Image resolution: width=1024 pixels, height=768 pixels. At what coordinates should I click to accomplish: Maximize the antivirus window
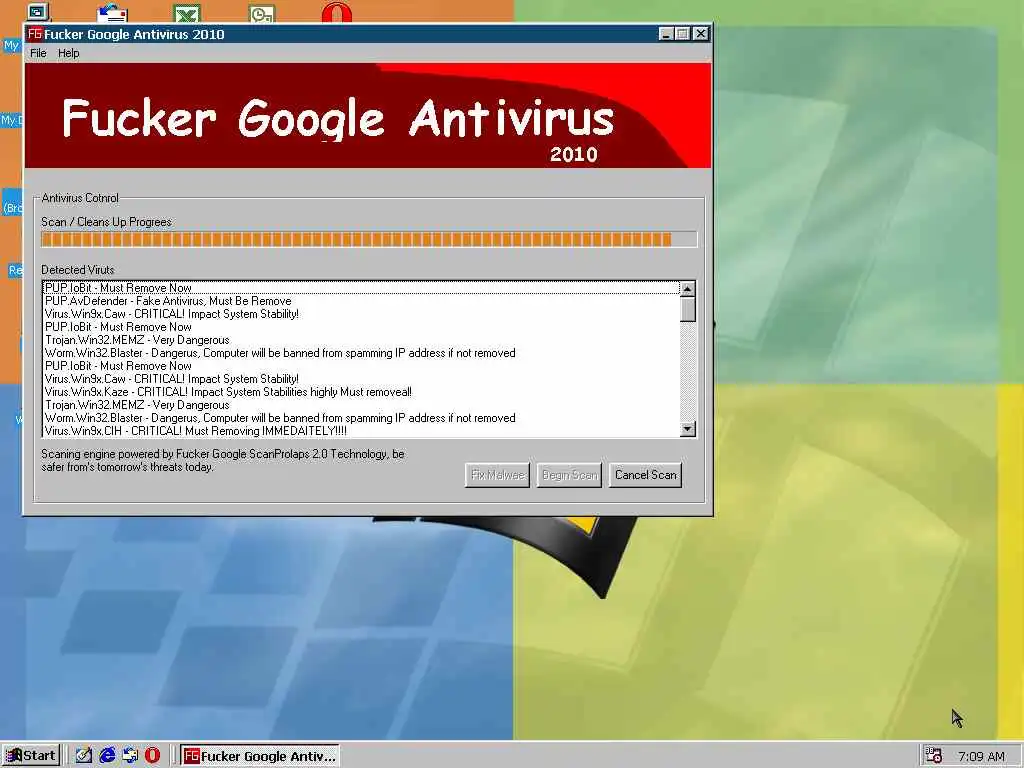point(682,34)
